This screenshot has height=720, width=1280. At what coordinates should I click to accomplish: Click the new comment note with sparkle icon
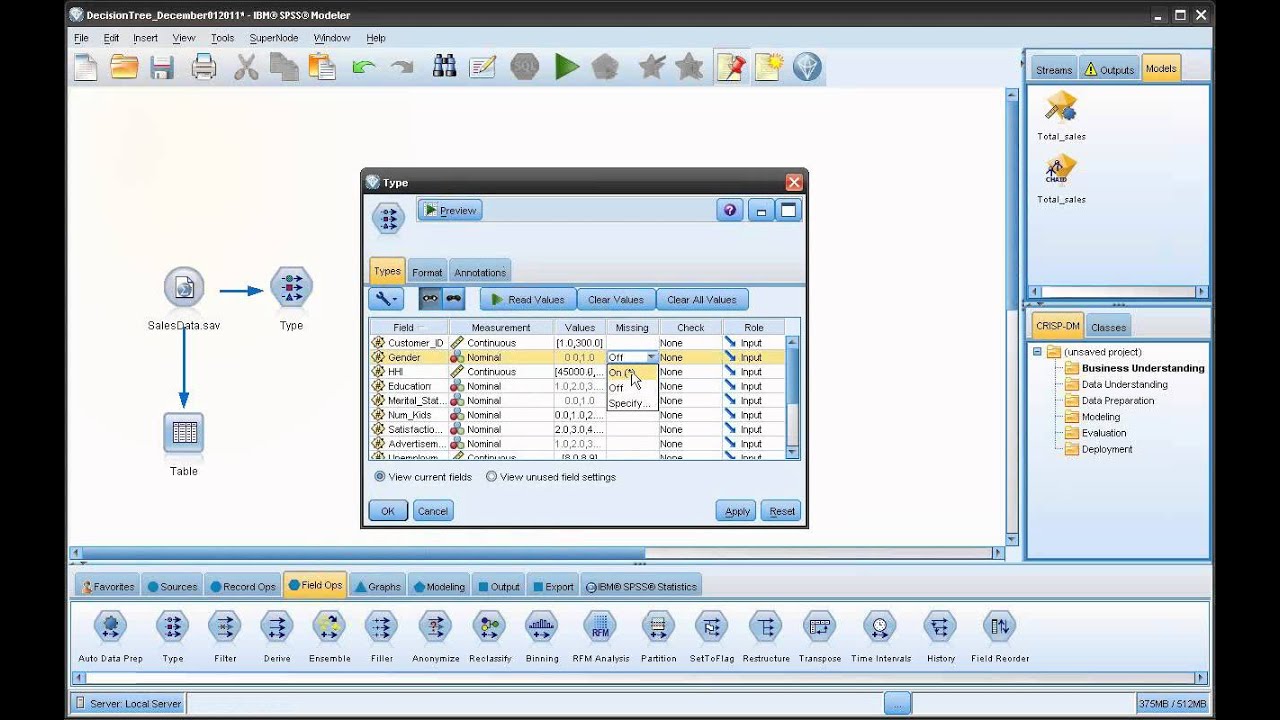click(x=769, y=67)
